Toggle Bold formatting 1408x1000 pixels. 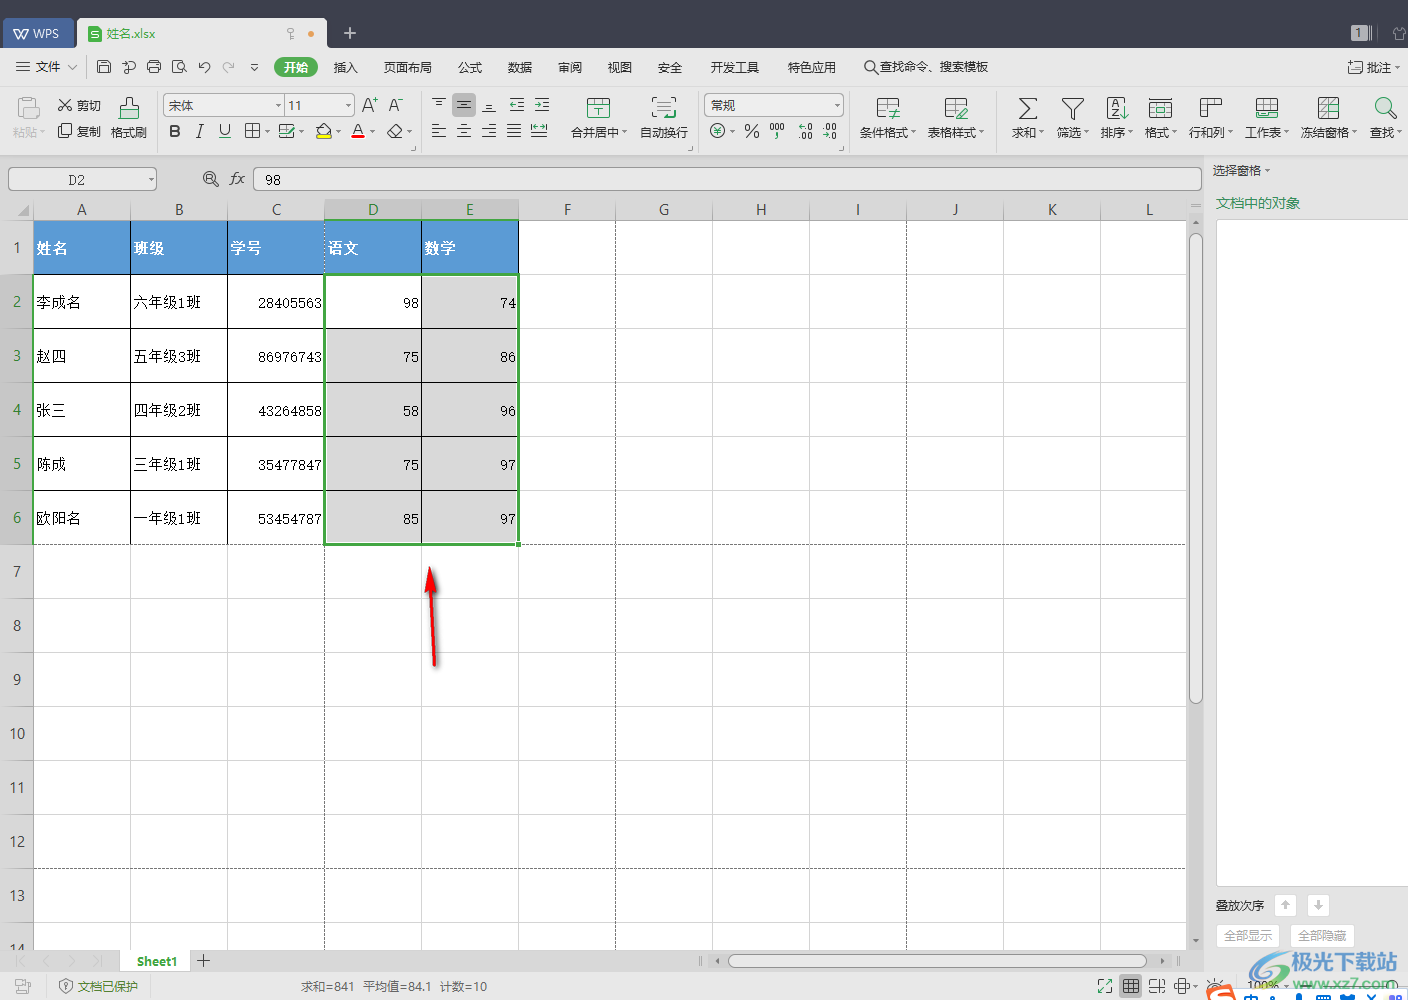(x=175, y=131)
